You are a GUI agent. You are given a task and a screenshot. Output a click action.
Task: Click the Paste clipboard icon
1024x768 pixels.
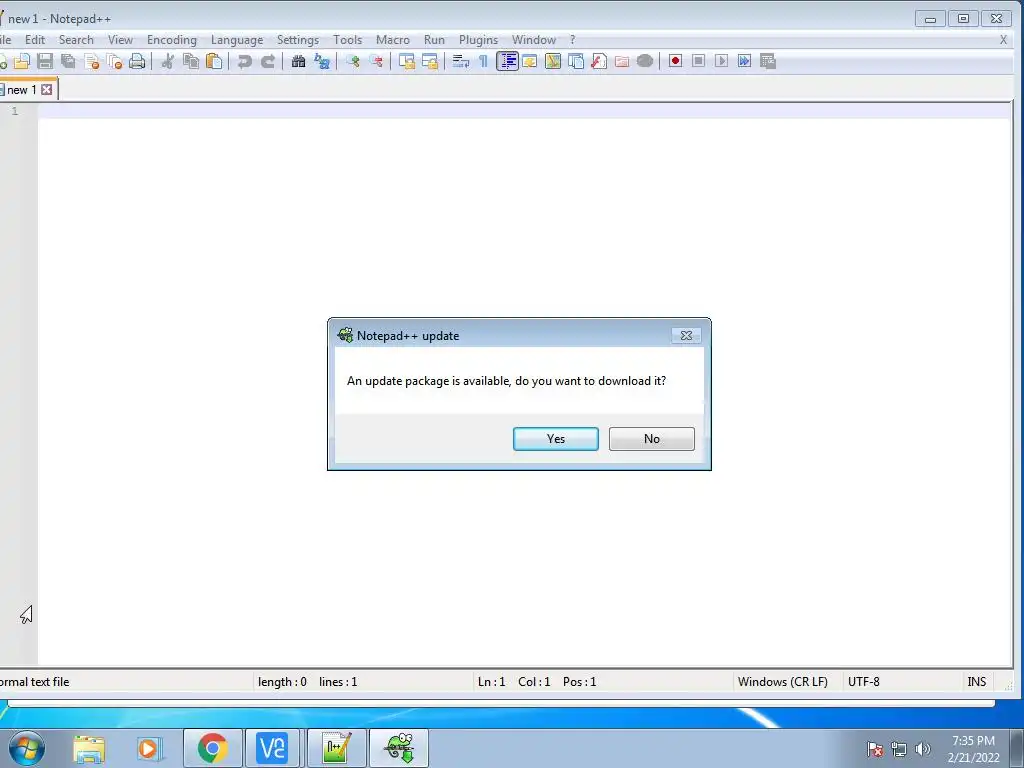pos(214,61)
